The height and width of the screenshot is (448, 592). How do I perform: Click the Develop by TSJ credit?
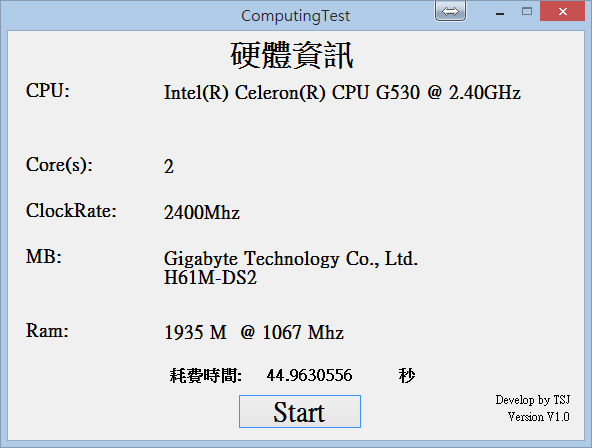[533, 400]
